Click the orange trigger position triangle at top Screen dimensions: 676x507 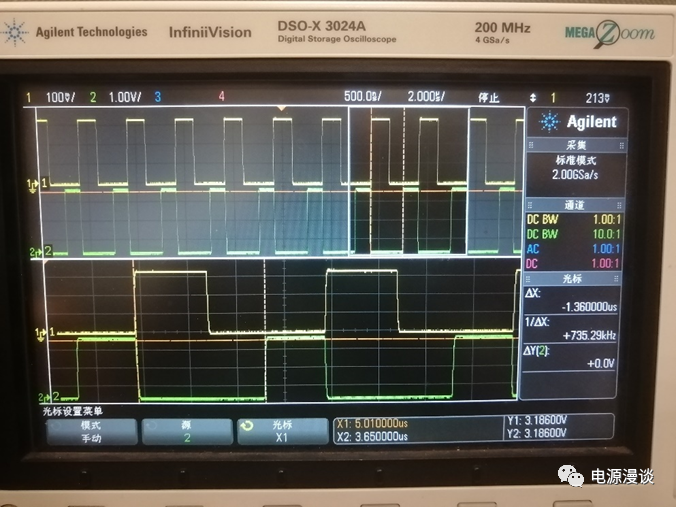(x=282, y=107)
